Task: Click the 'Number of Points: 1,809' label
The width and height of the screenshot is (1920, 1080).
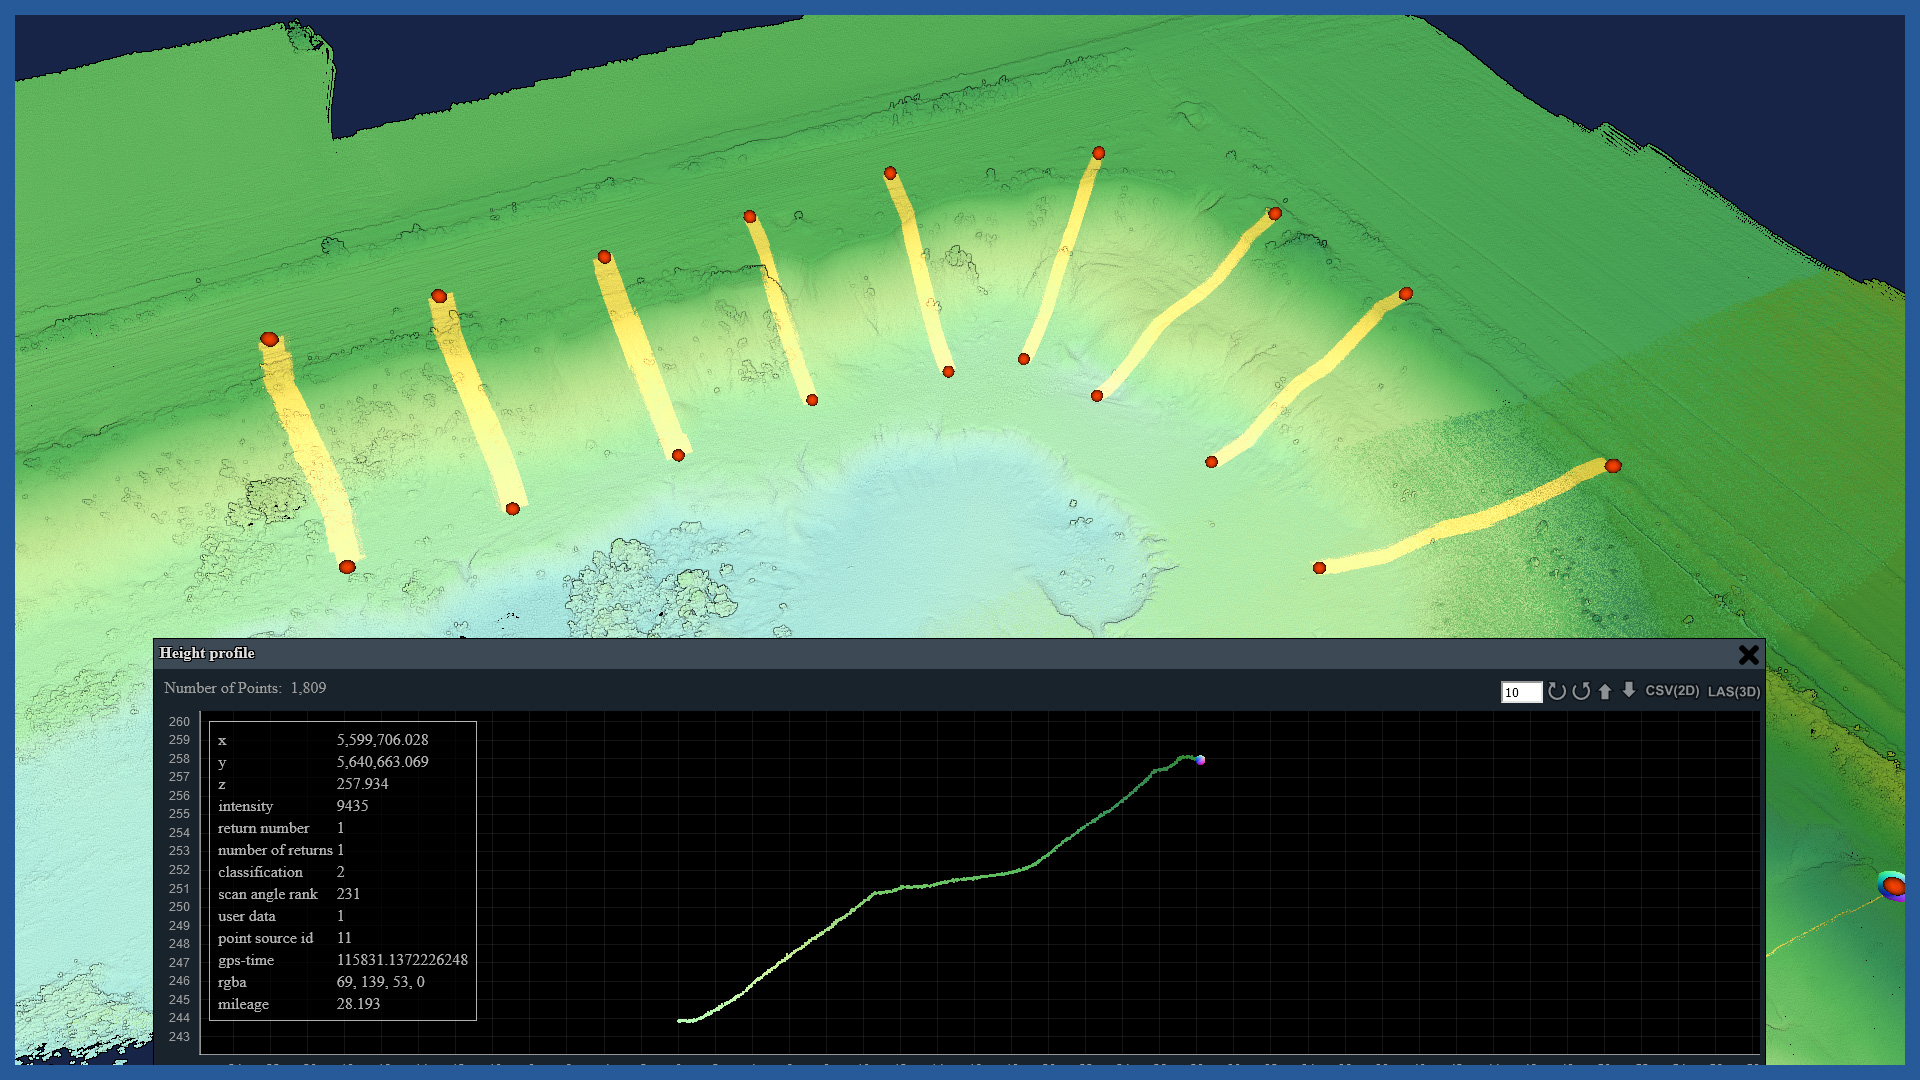Action: 245,688
